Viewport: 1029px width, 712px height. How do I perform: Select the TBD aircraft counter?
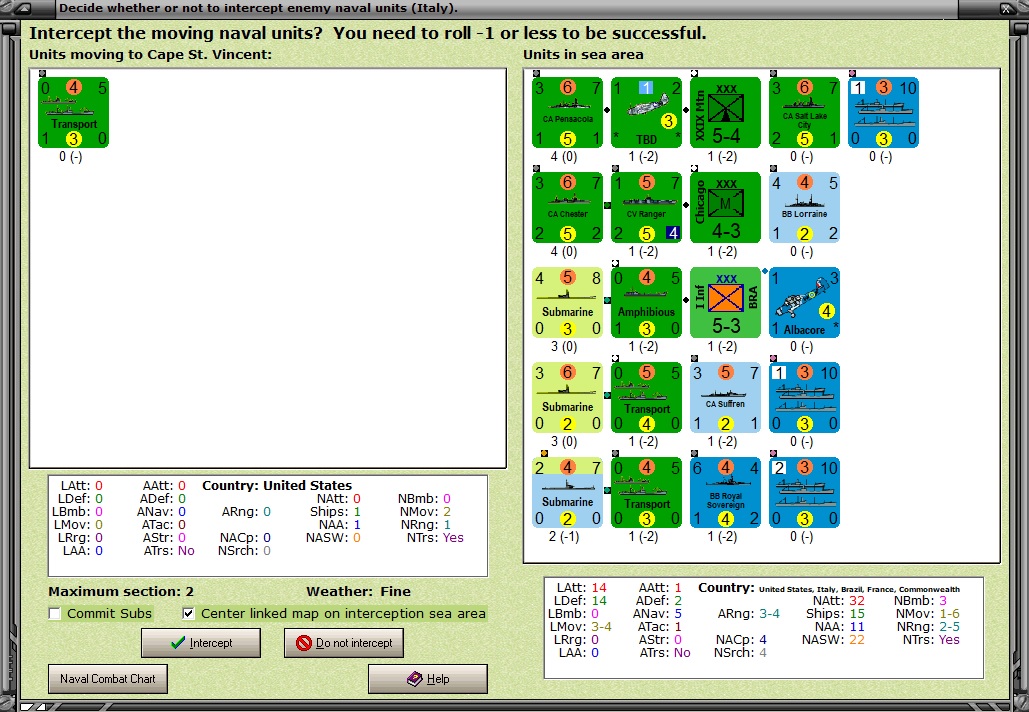646,112
